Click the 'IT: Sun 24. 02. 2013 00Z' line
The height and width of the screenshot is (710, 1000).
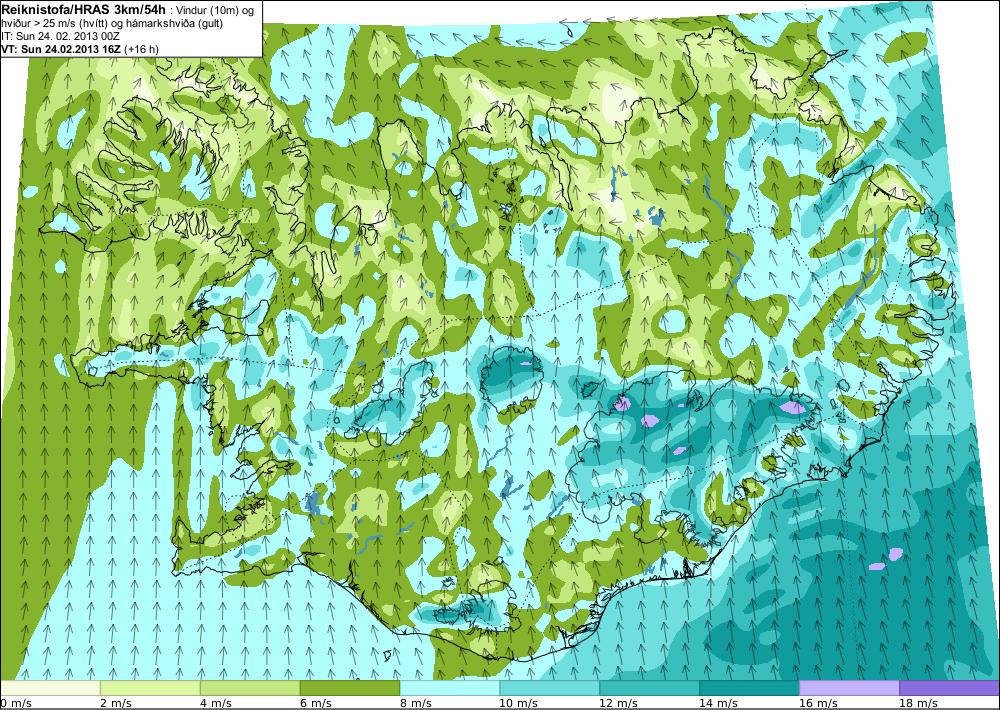pyautogui.click(x=61, y=36)
